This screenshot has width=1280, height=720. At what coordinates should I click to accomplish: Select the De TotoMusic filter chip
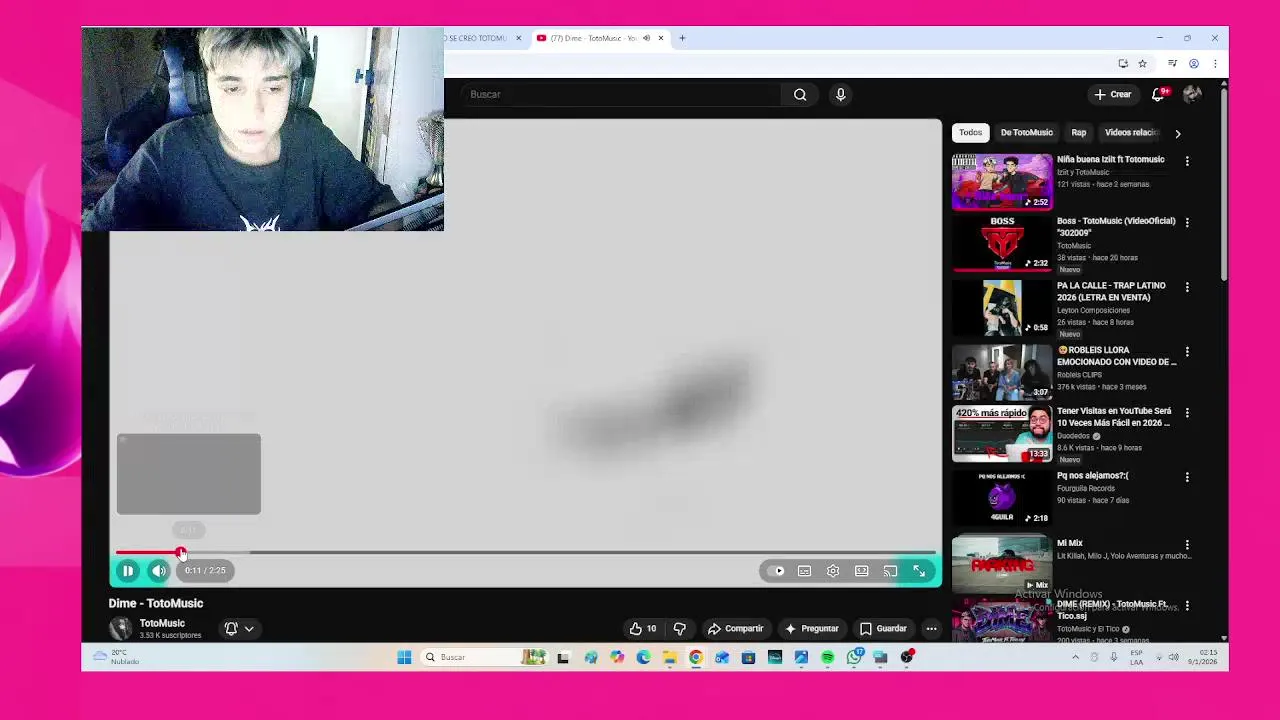(1026, 132)
